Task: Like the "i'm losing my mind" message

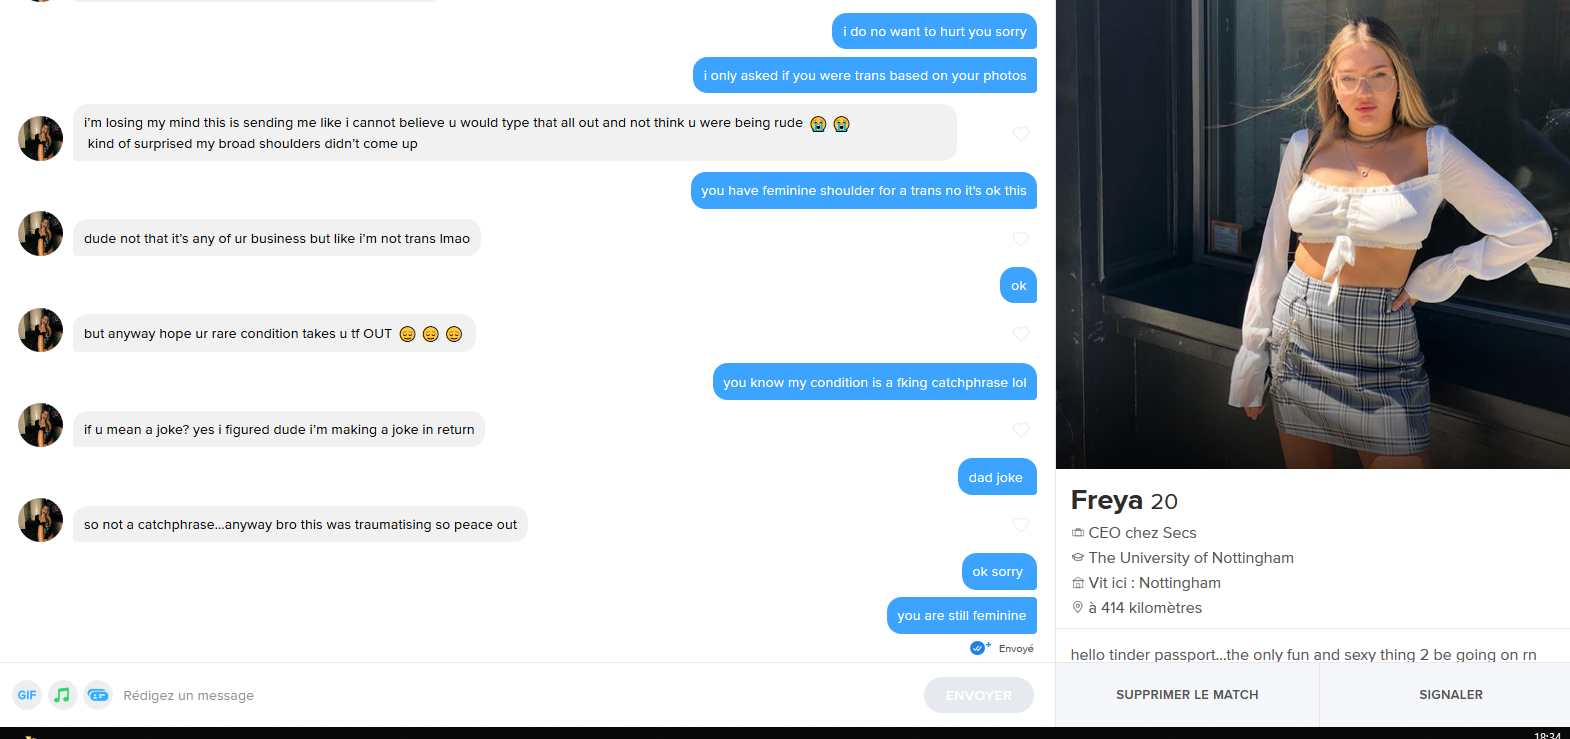Action: (x=1021, y=134)
